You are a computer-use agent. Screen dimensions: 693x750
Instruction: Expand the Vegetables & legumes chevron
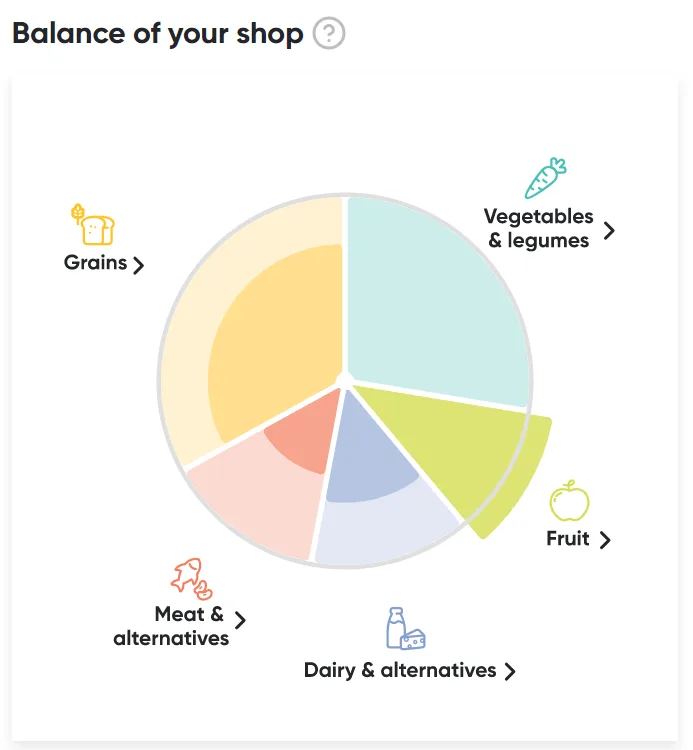[x=609, y=231]
